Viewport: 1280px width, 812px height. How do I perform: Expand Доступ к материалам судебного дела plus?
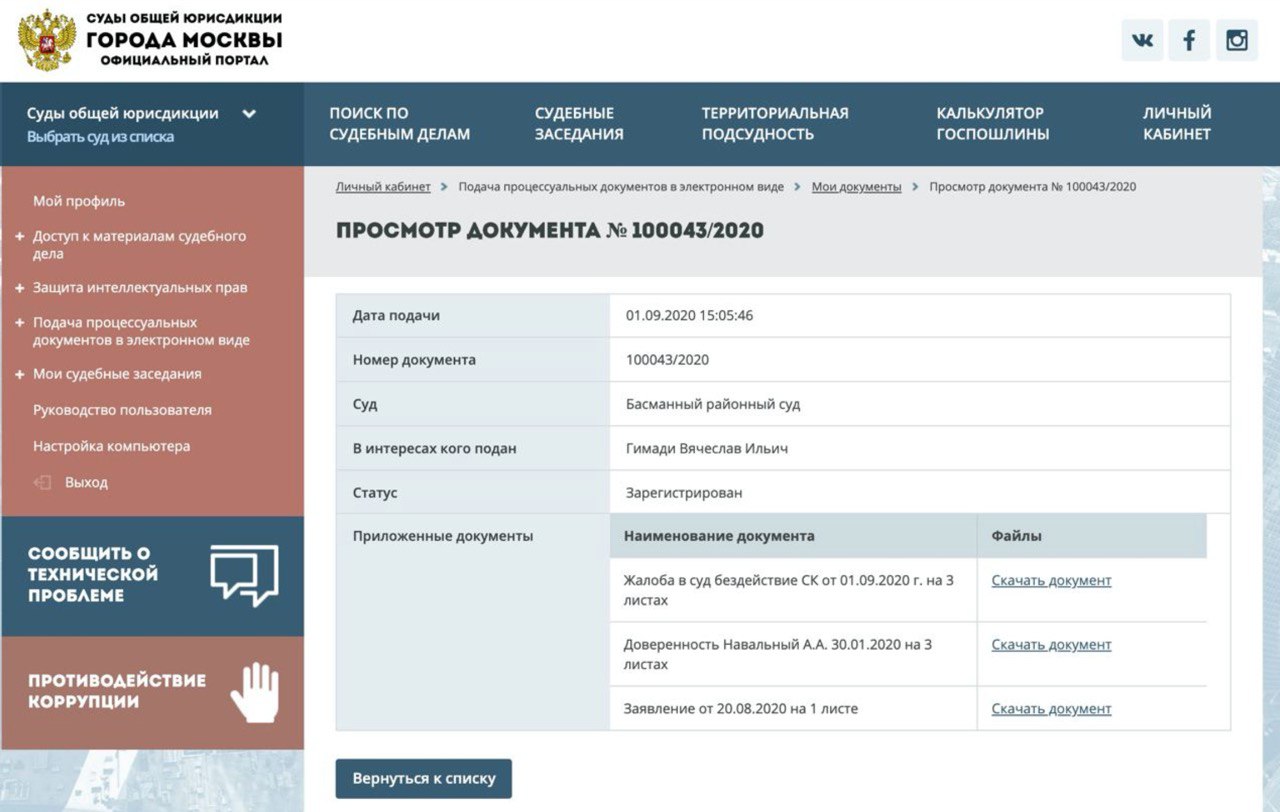[20, 237]
